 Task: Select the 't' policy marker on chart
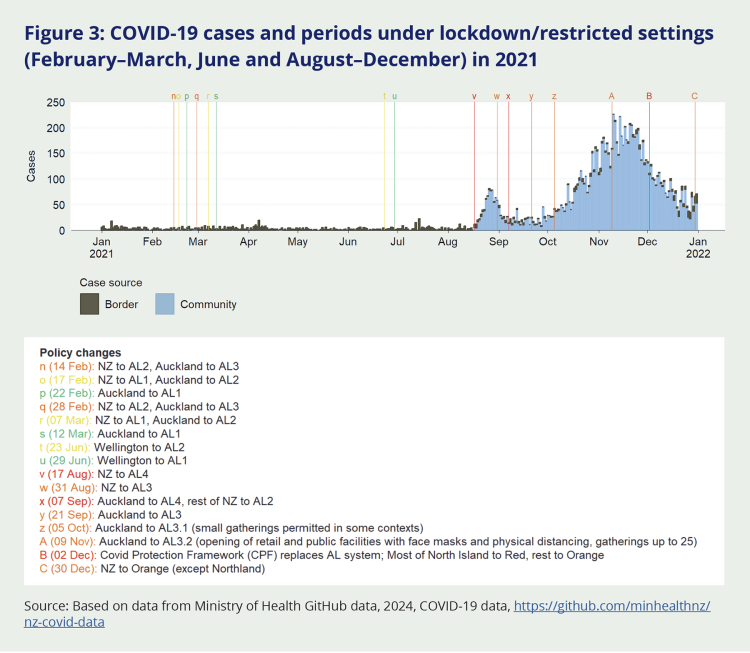point(384,96)
